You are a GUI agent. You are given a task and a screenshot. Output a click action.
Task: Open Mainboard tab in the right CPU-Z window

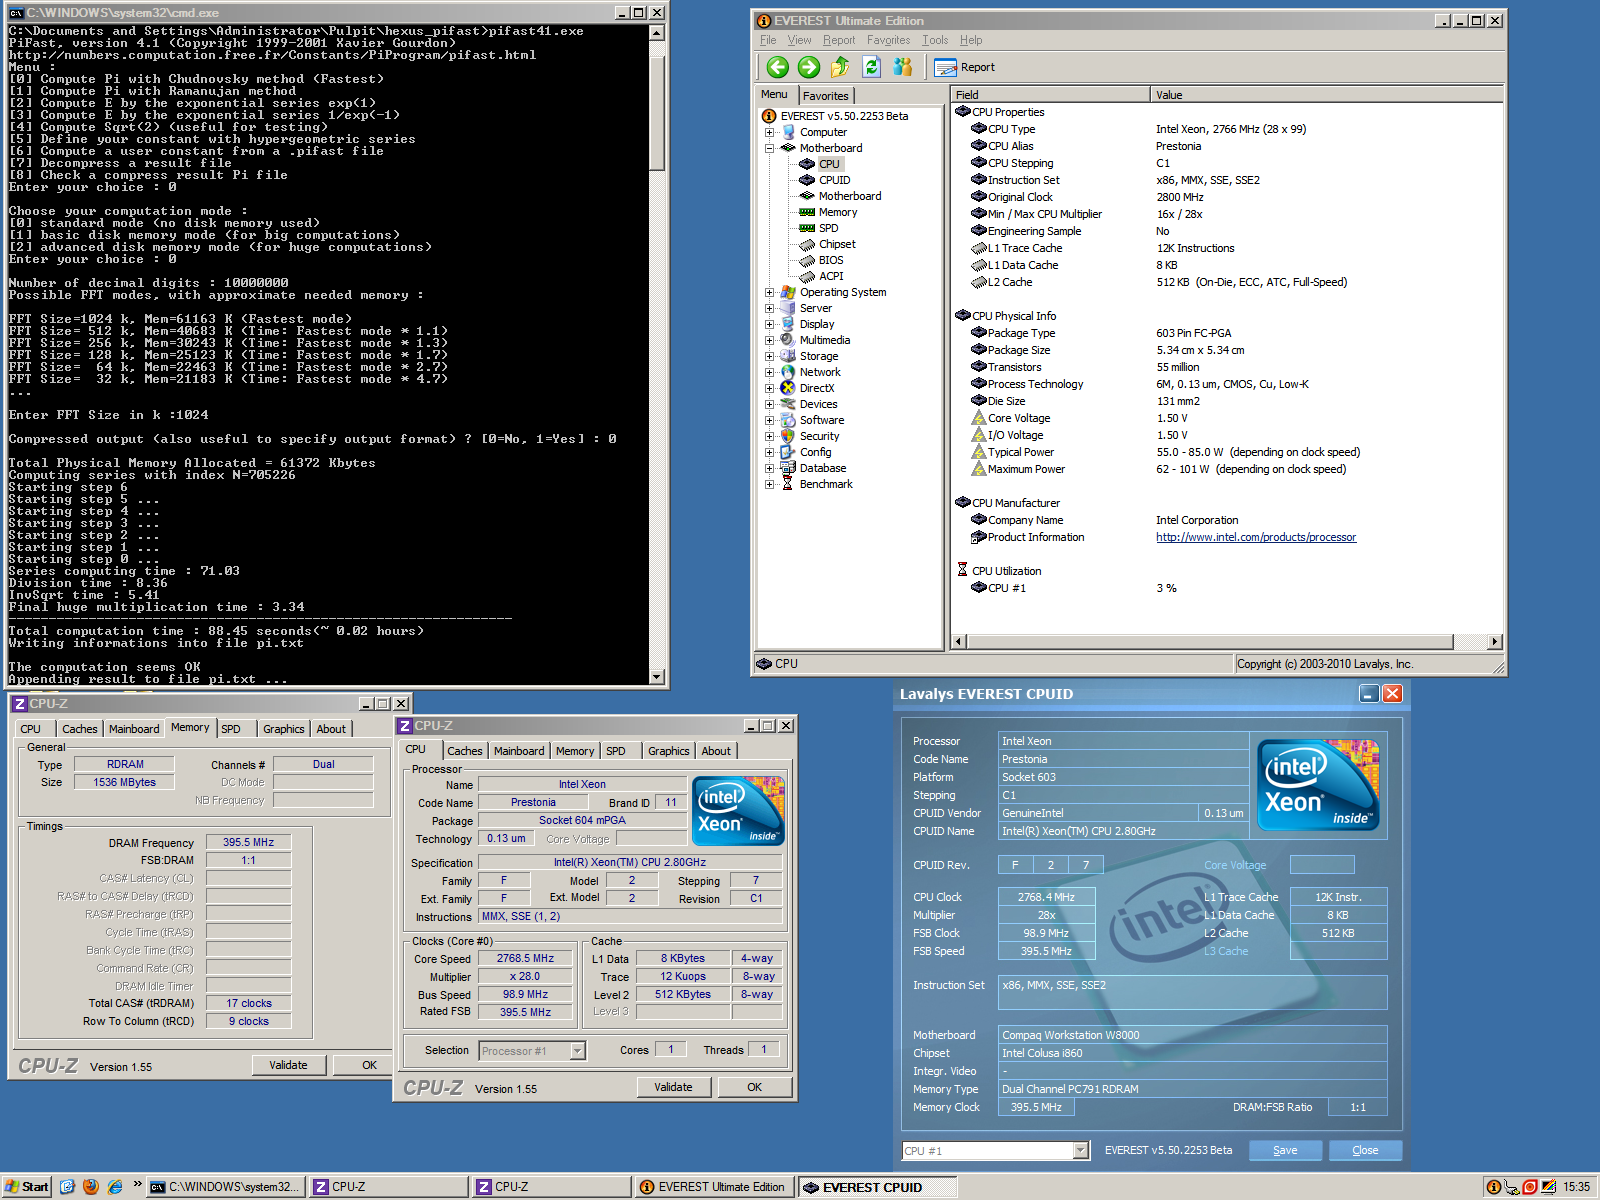tap(519, 751)
